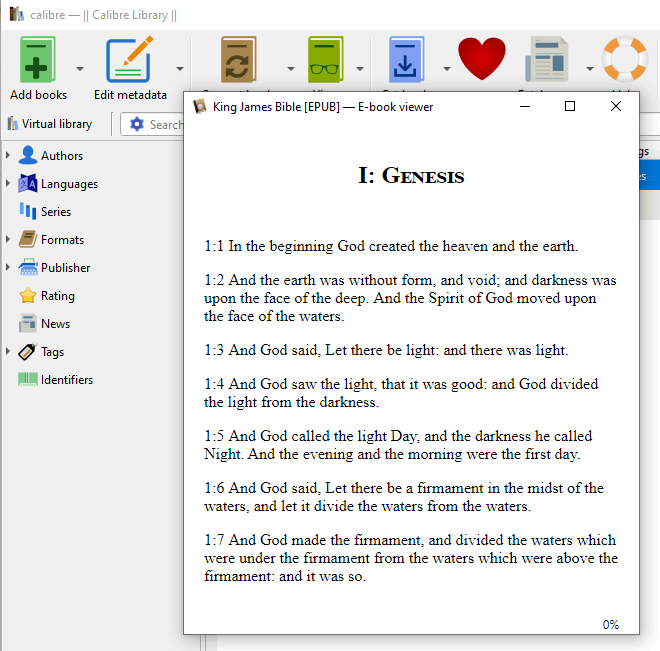Click the Tags label icon
The width and height of the screenshot is (660, 651).
click(x=28, y=352)
